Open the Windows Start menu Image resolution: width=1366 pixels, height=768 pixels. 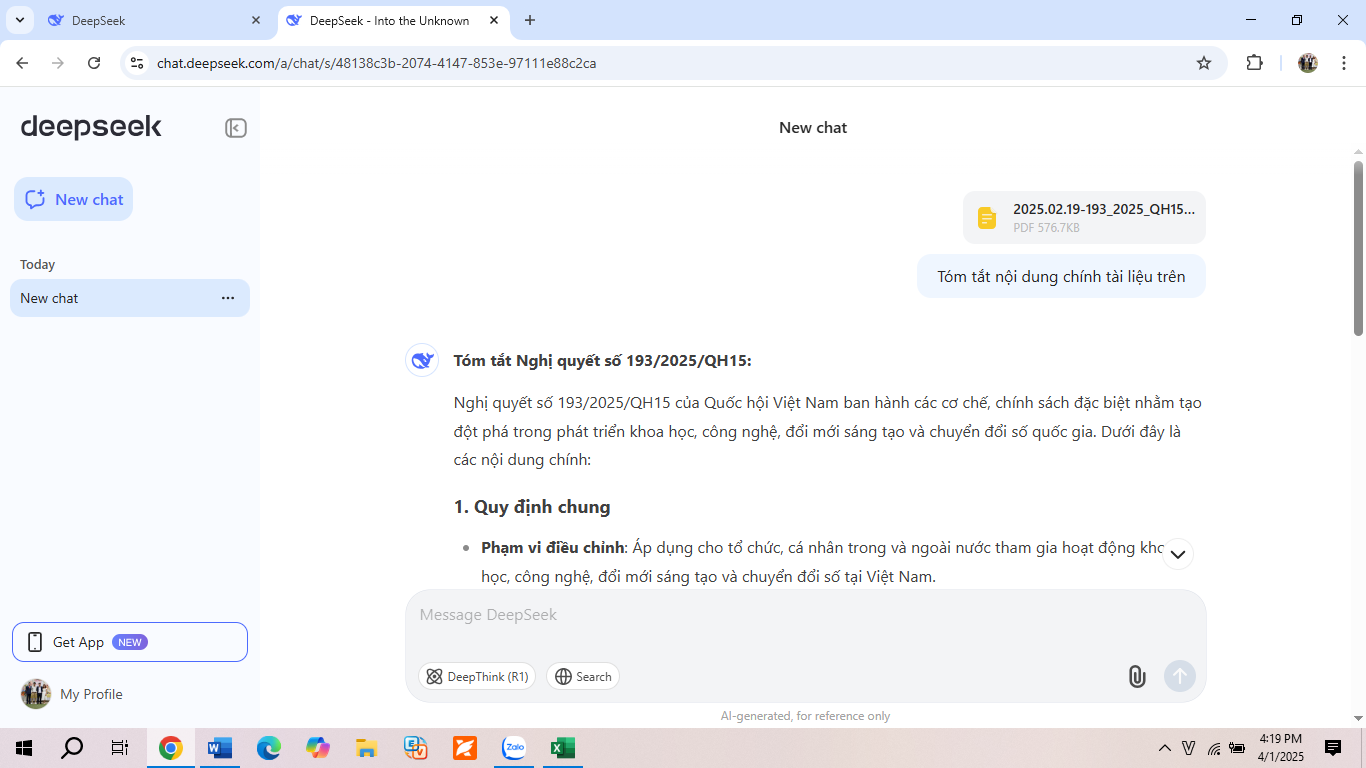24,748
